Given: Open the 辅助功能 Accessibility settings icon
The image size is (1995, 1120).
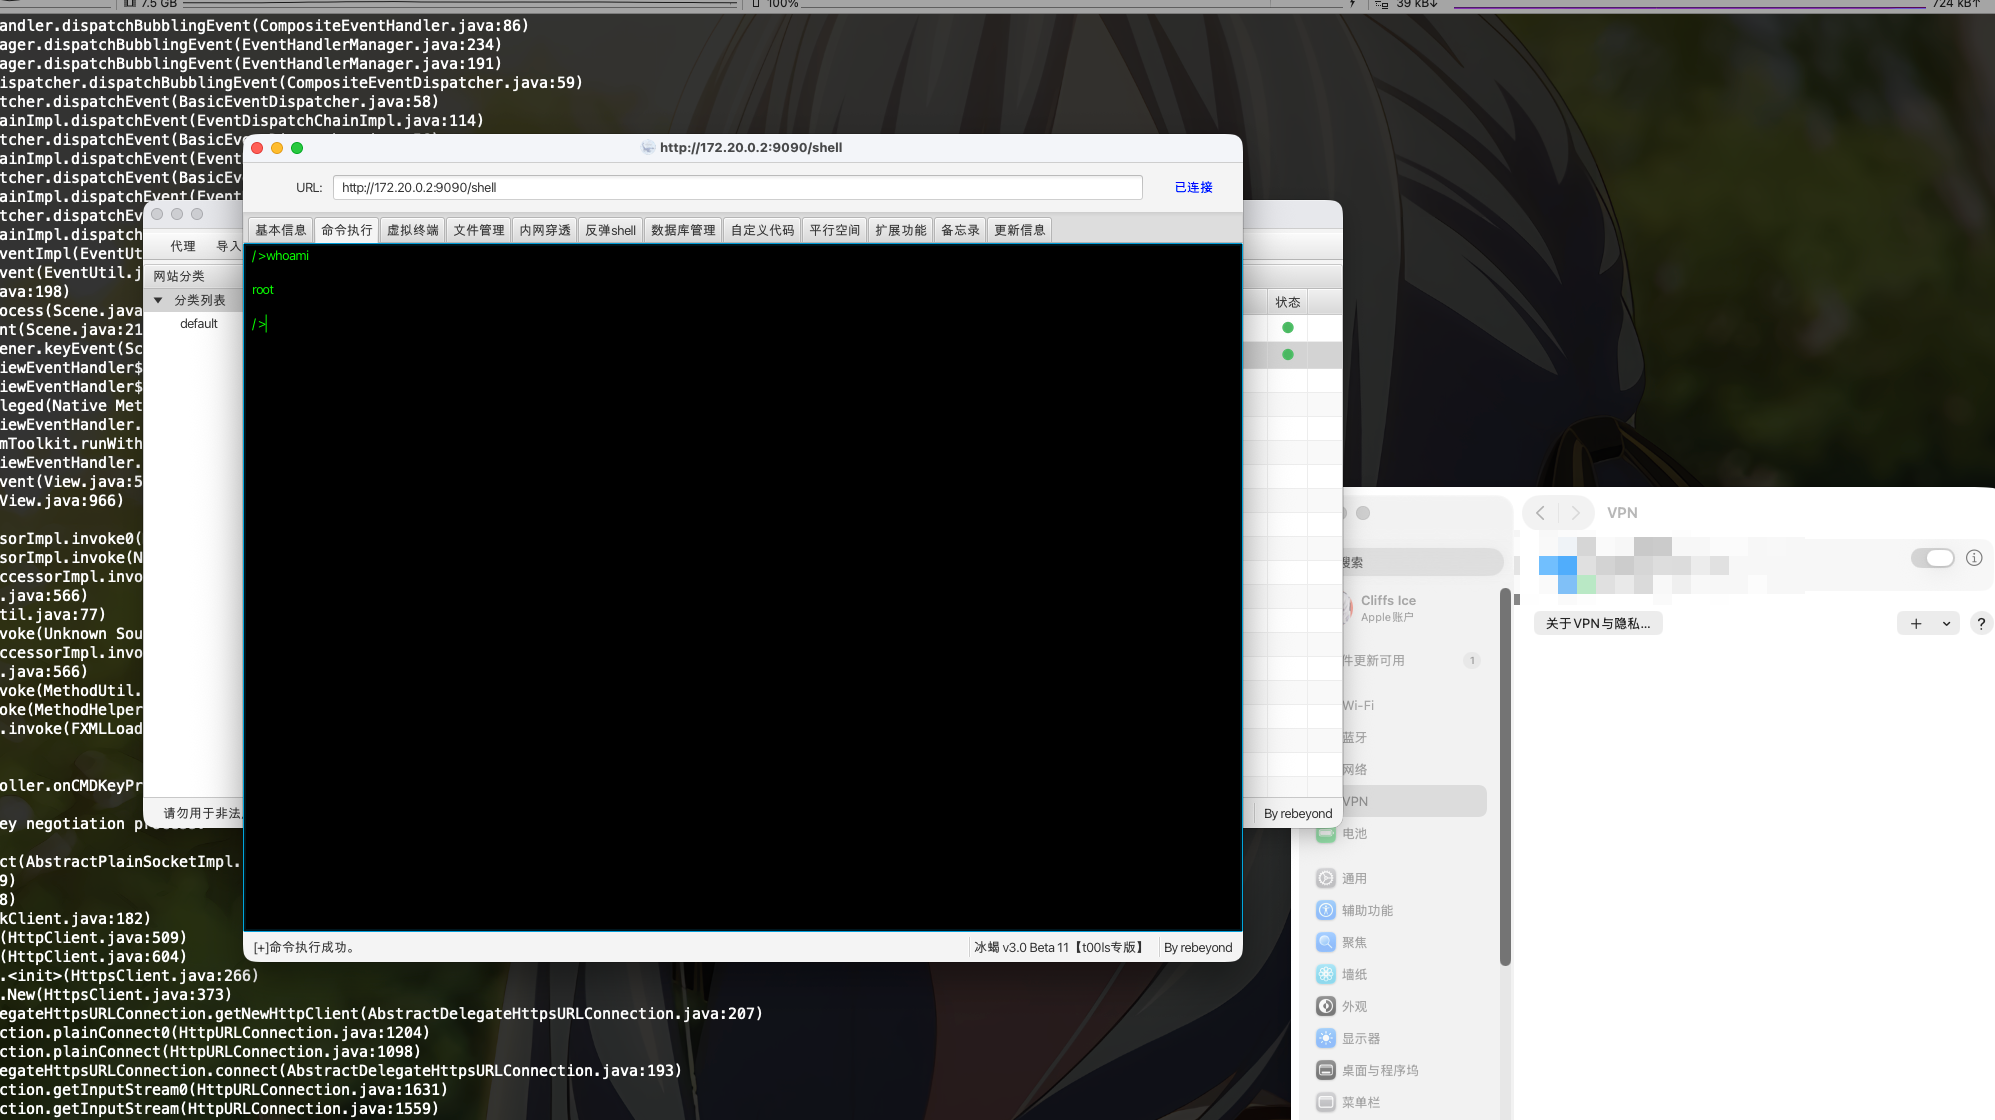Looking at the screenshot, I should click(1326, 910).
